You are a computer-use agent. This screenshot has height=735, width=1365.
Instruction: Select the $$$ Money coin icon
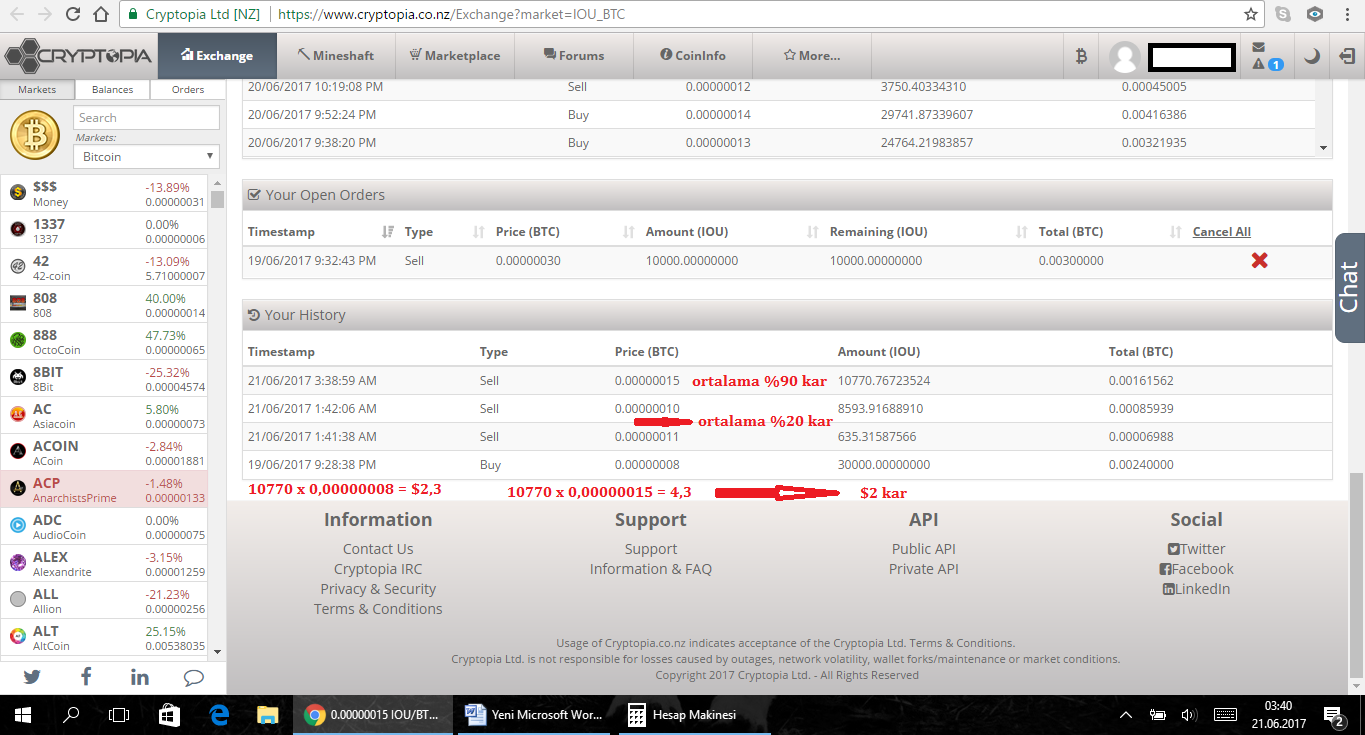pyautogui.click(x=17, y=193)
